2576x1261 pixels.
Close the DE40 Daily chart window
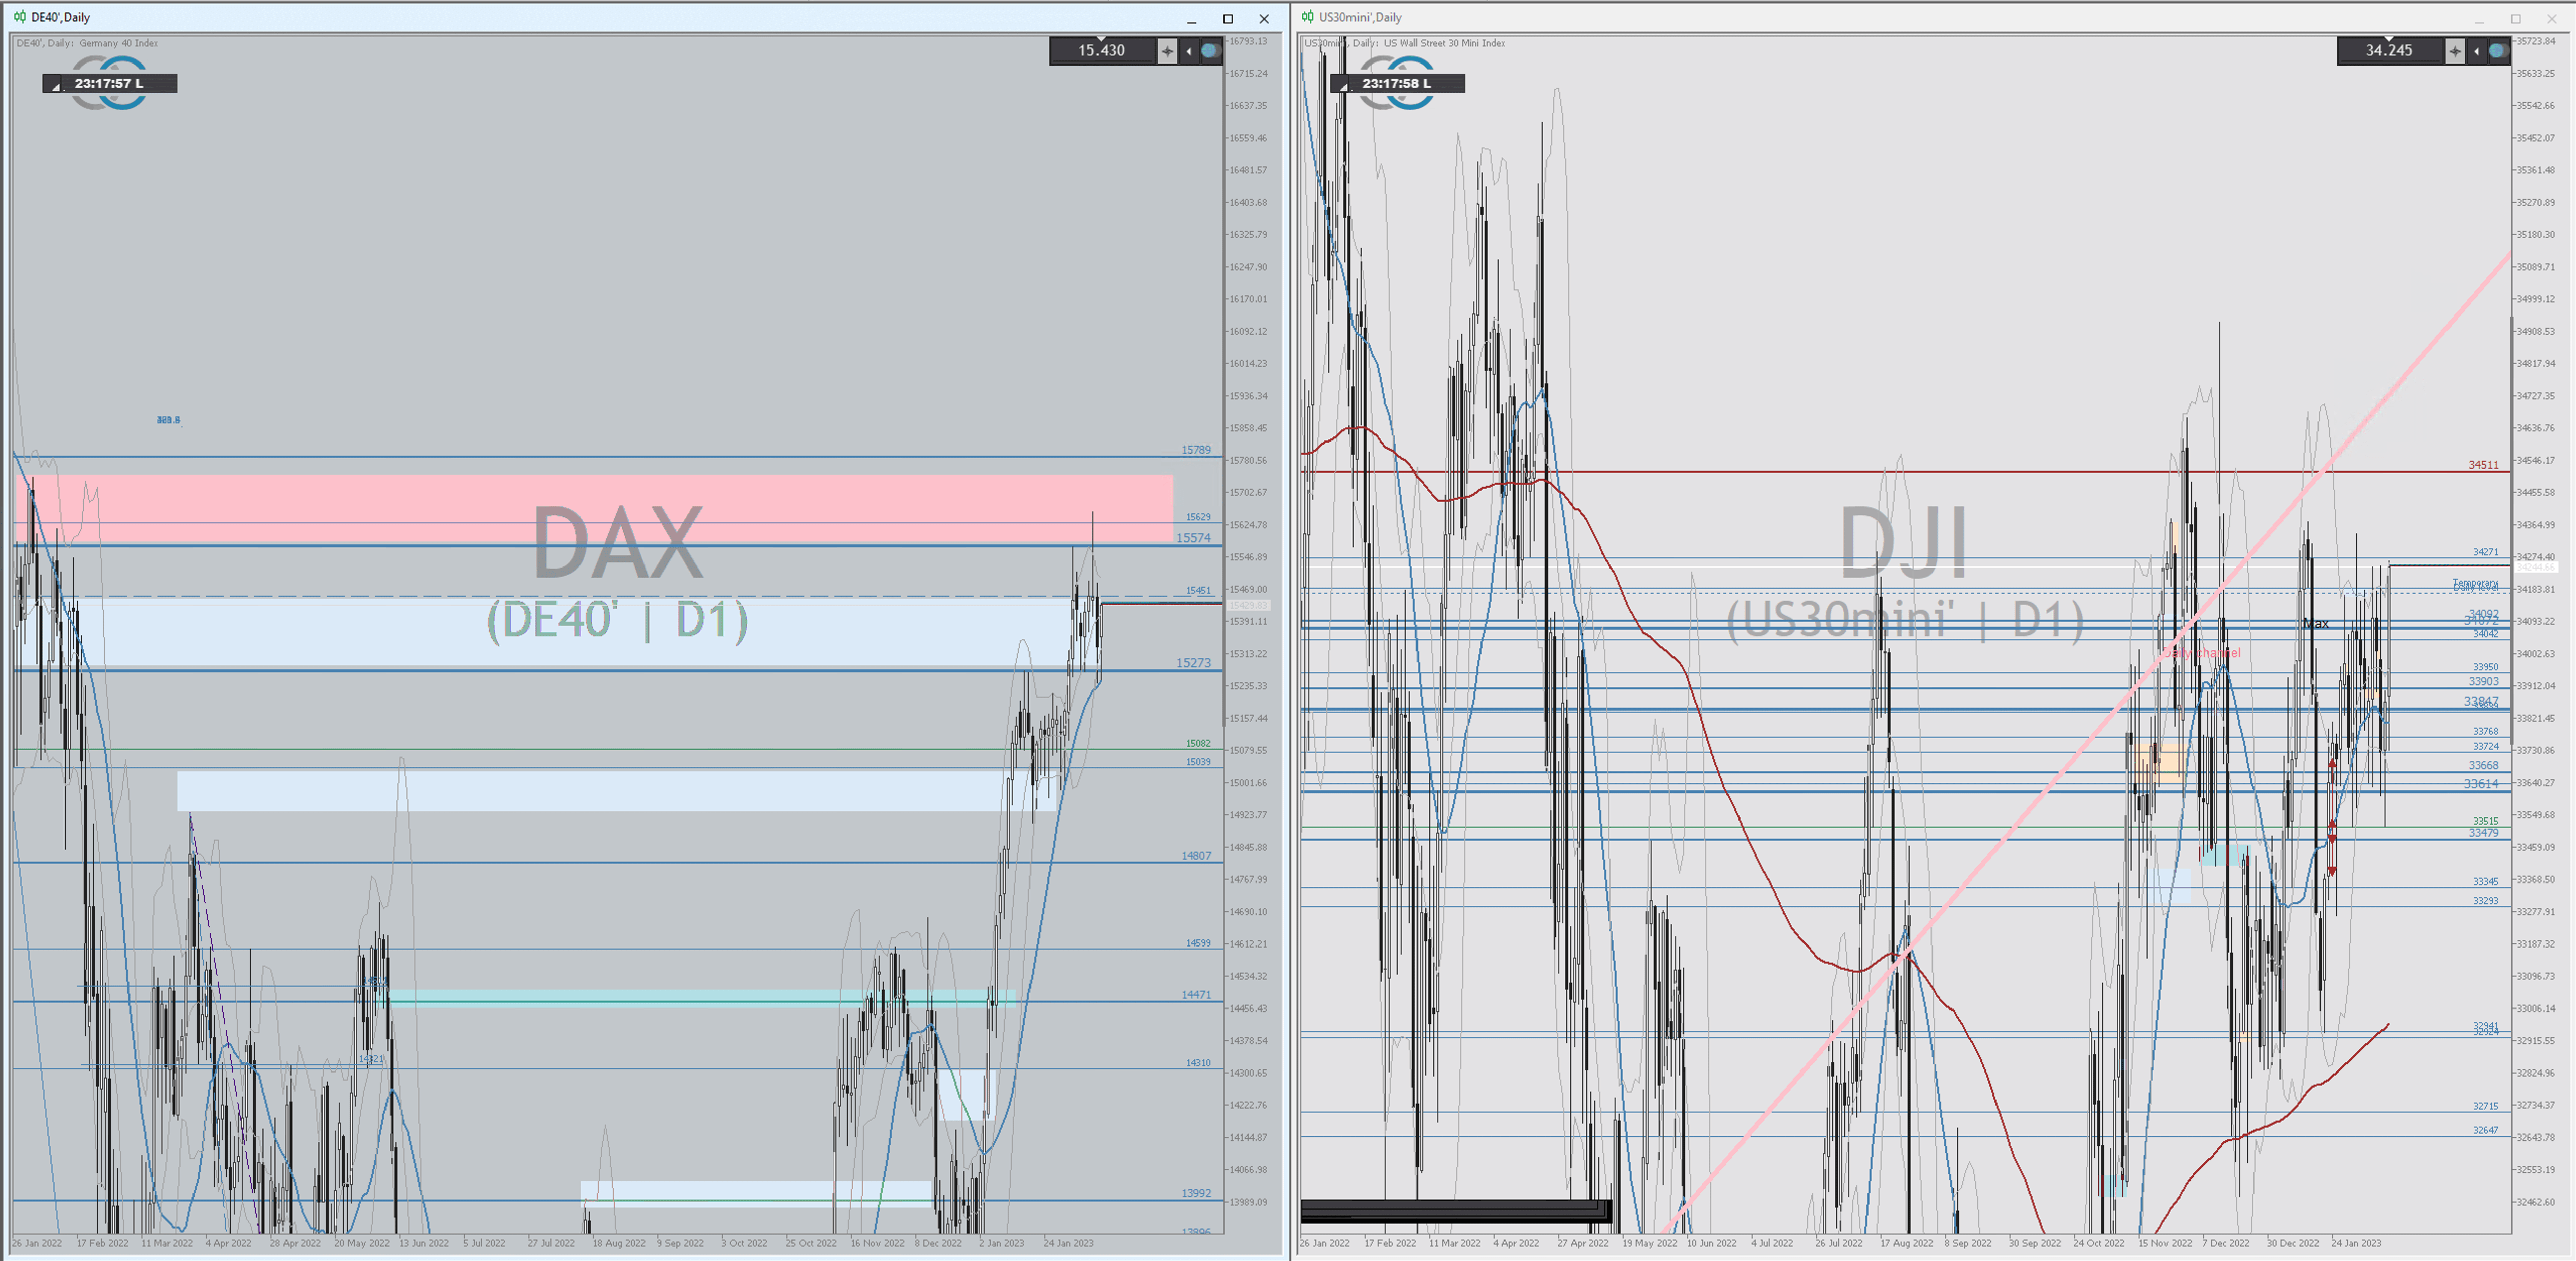1264,18
